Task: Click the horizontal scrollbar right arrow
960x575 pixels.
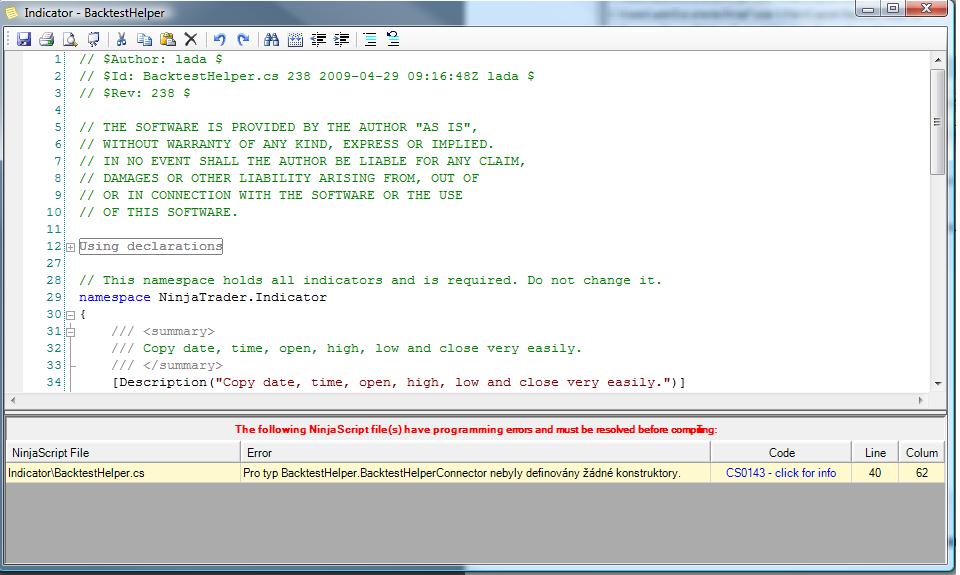Action: 920,400
